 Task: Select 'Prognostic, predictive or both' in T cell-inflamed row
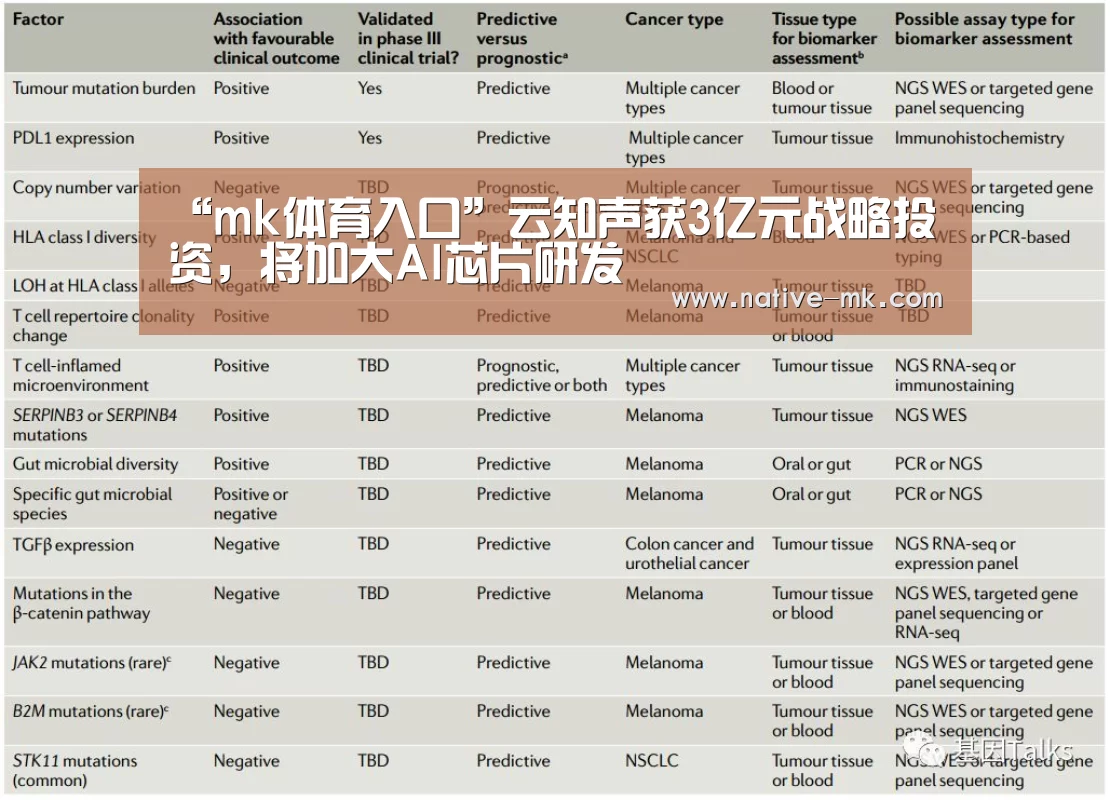tap(542, 375)
